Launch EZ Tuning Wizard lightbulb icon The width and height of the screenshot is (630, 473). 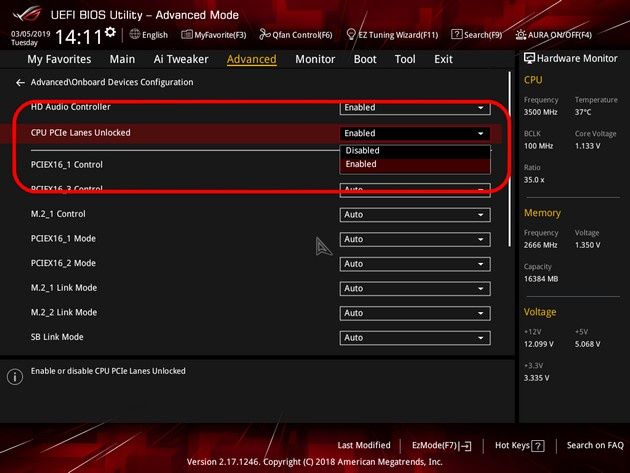click(351, 35)
